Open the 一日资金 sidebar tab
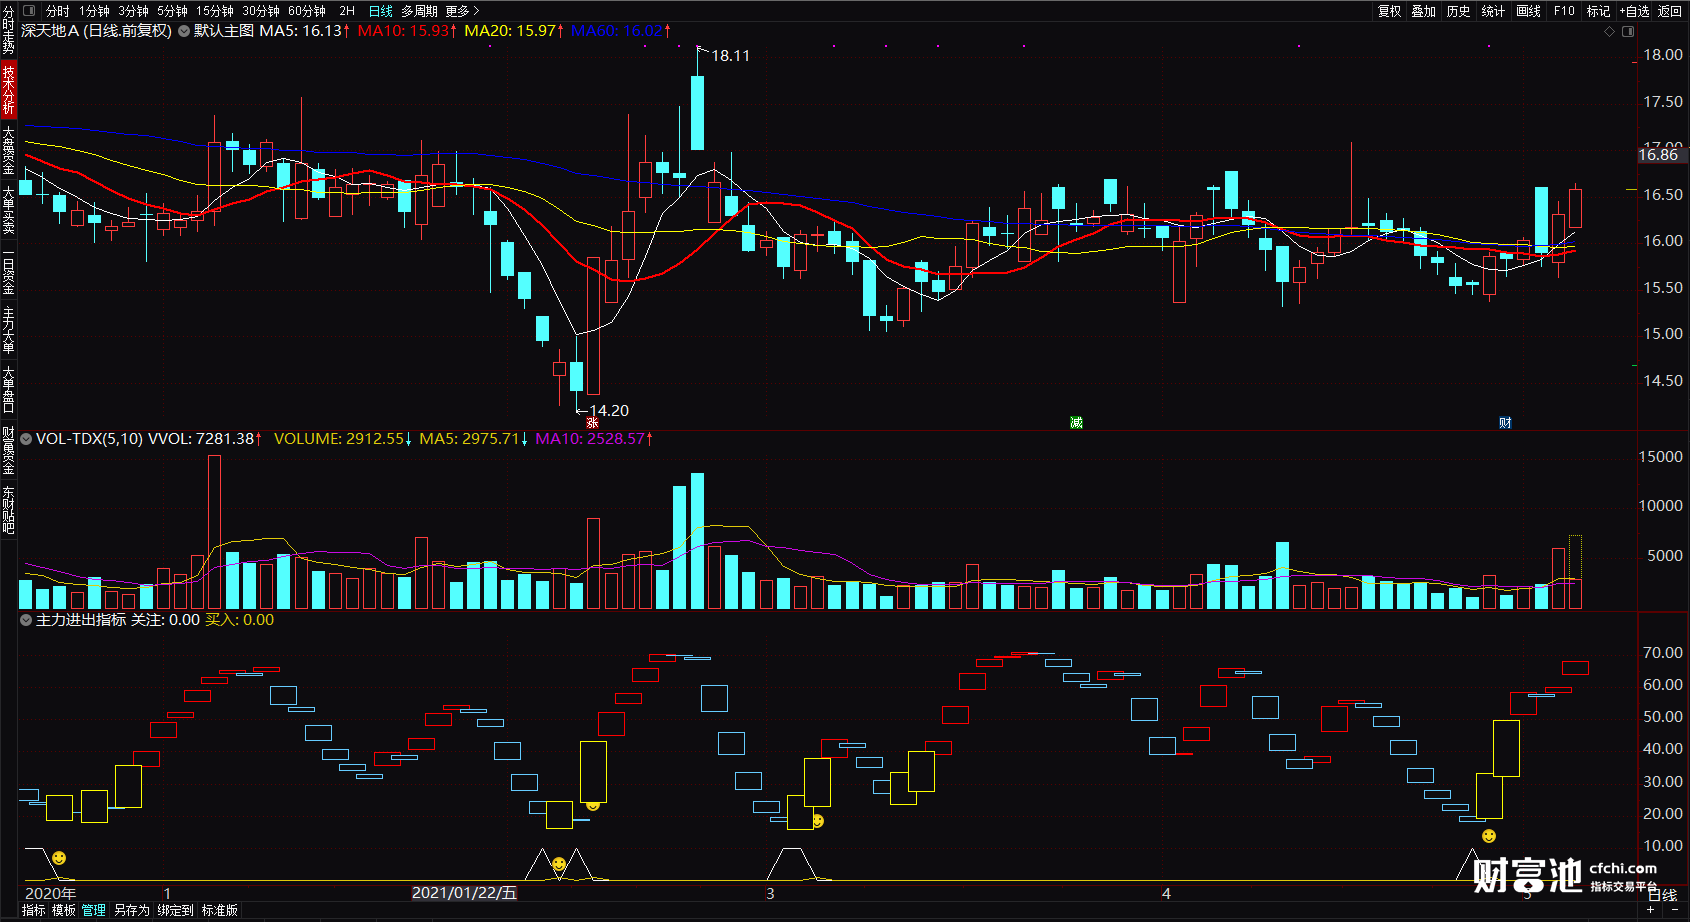 [x=8, y=270]
